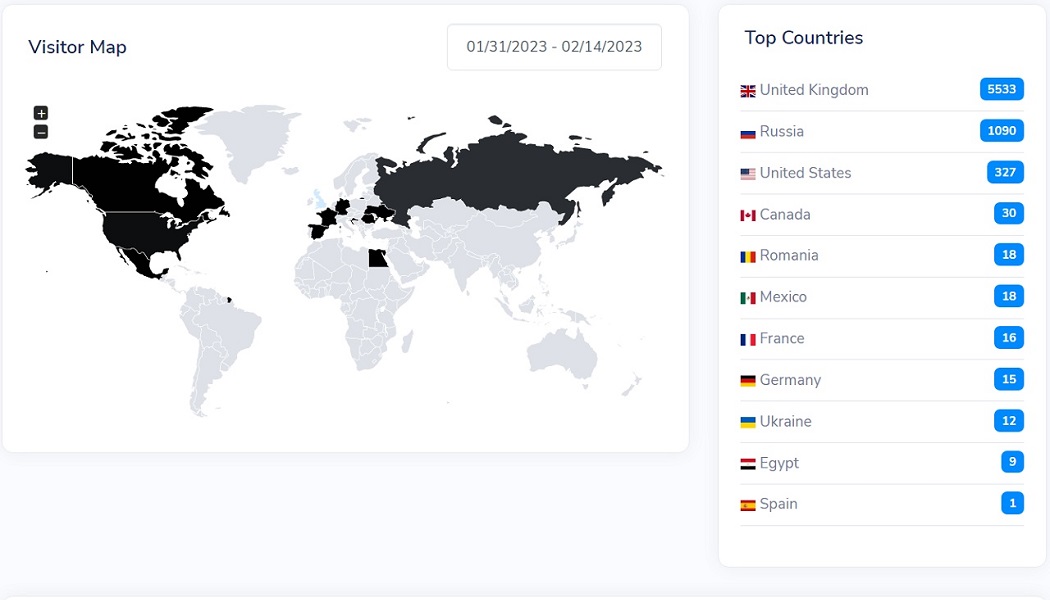Click the United Kingdom flag icon
The height and width of the screenshot is (600, 1050).
pyautogui.click(x=748, y=91)
